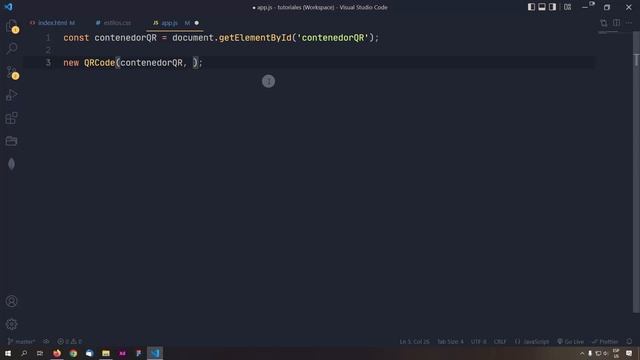
Task: Open the Customize Layout button
Action: 567,7
